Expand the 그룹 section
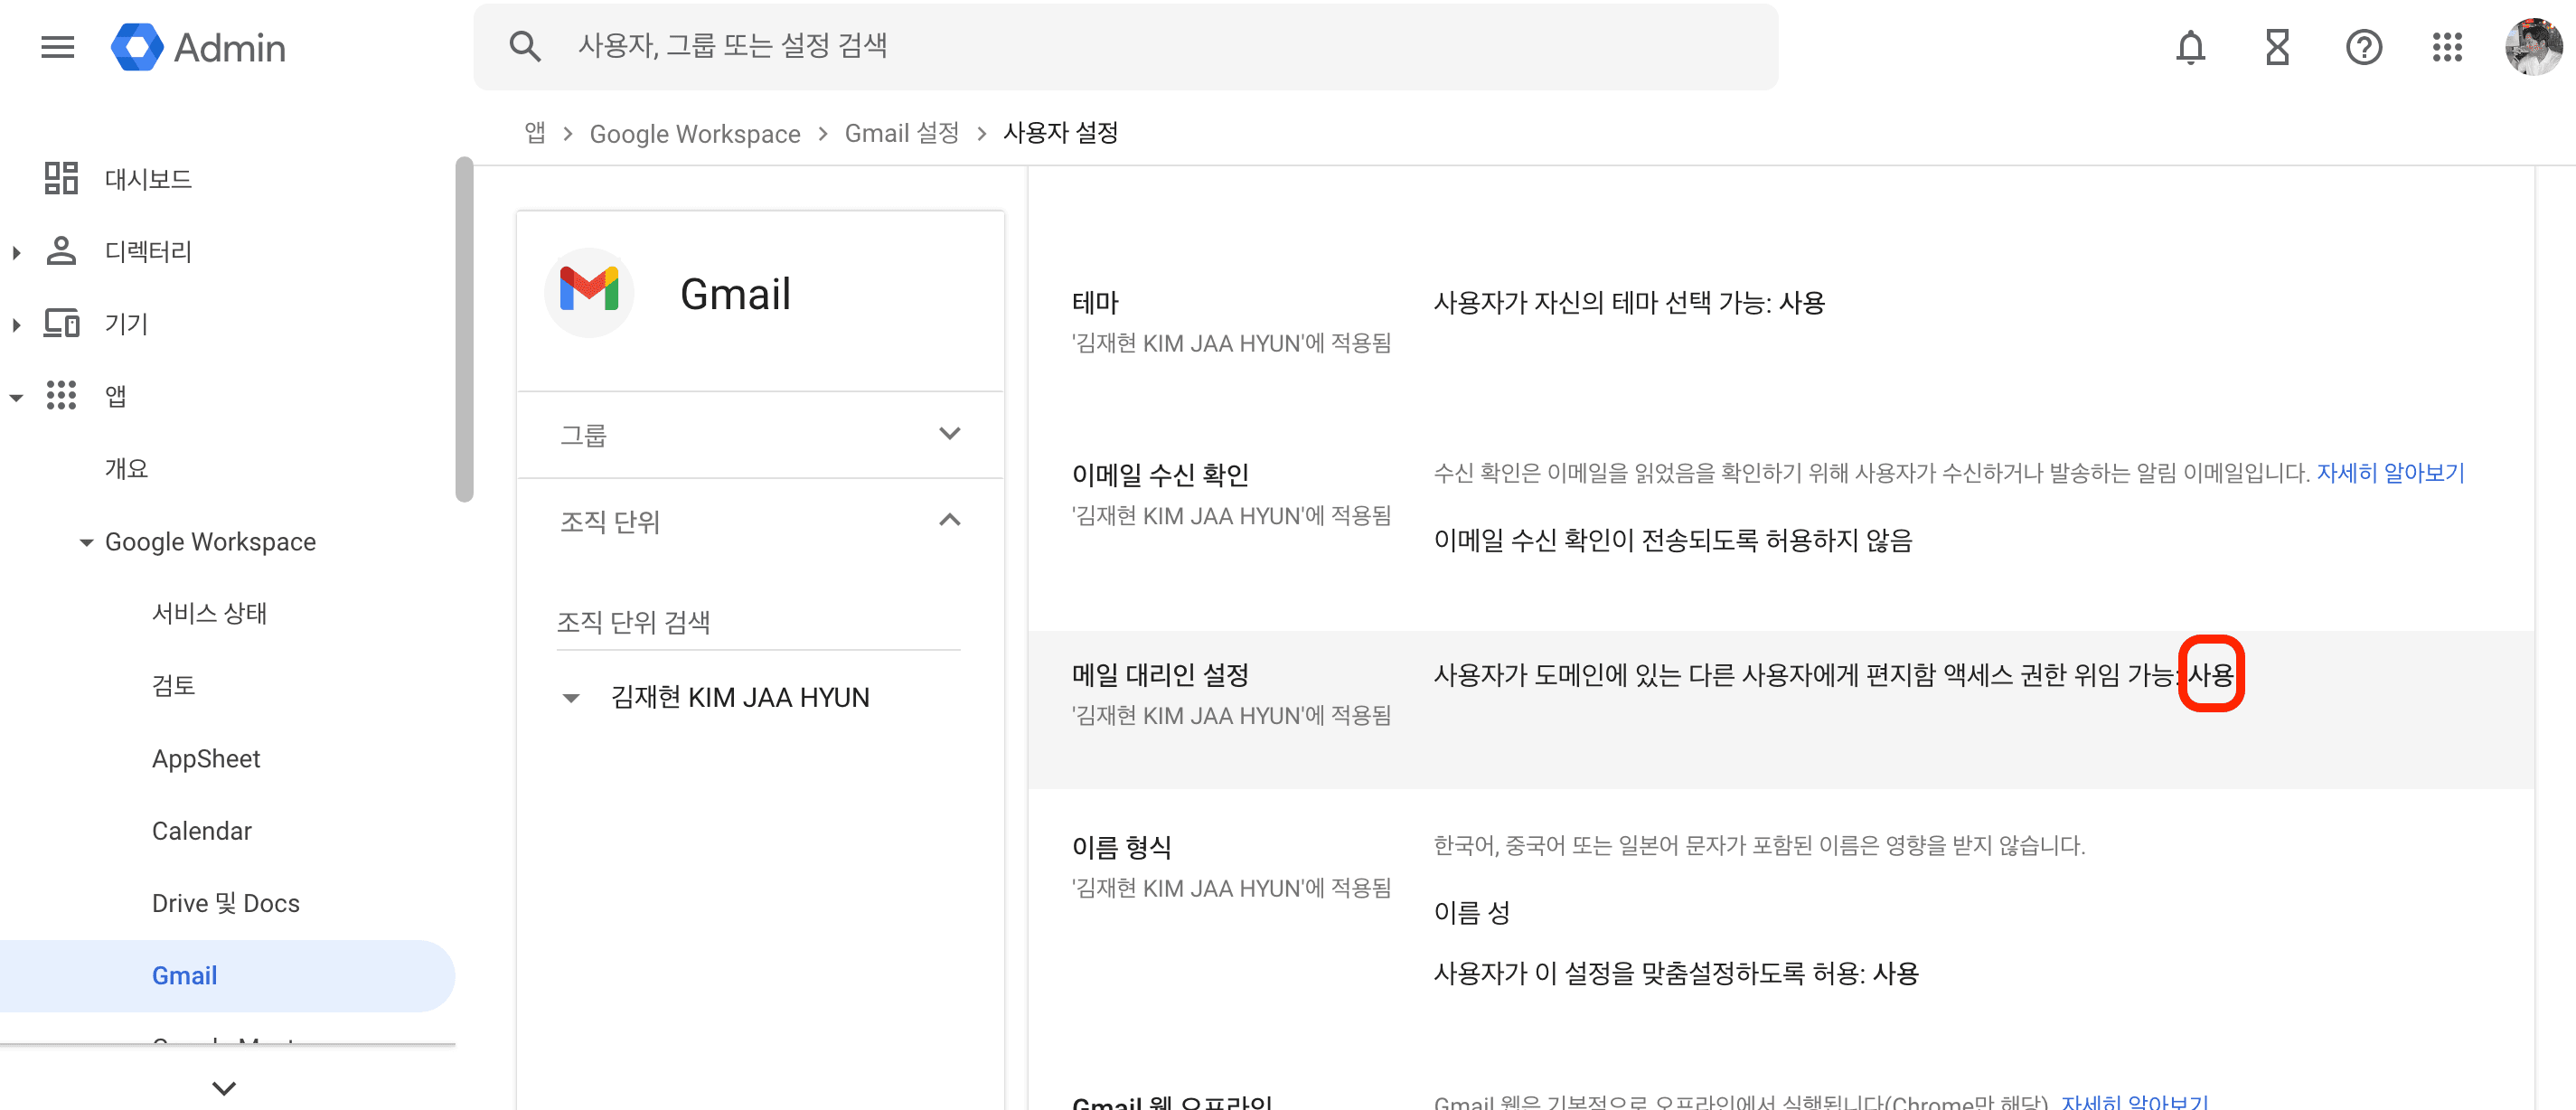Screen dimensions: 2576x1110 tap(950, 433)
